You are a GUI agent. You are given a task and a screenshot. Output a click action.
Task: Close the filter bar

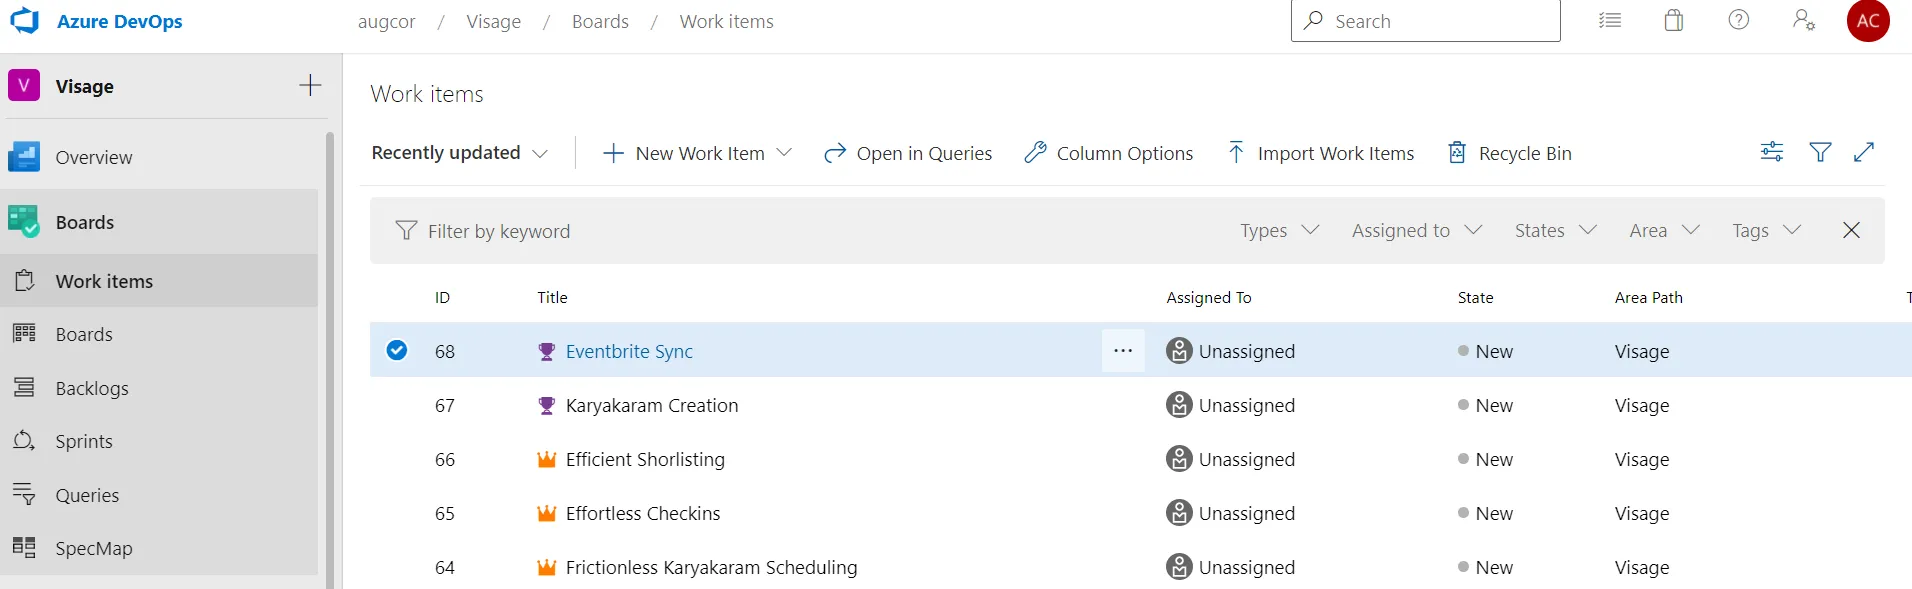1850,231
